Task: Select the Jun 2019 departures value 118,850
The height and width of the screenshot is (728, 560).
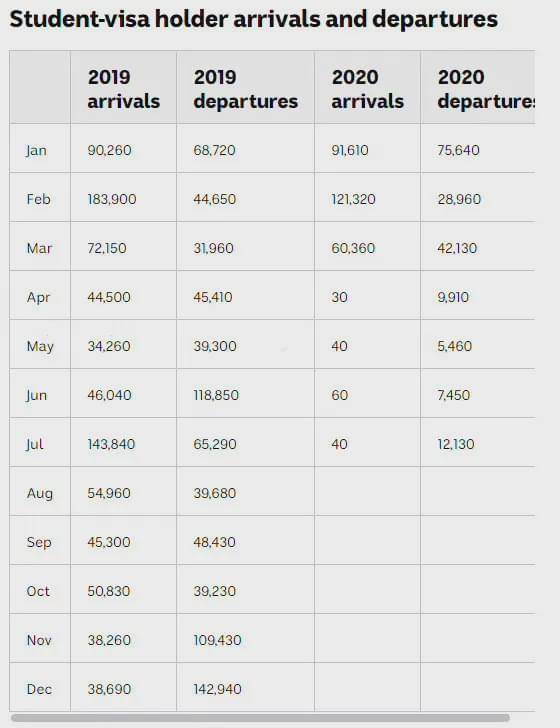Action: 216,395
